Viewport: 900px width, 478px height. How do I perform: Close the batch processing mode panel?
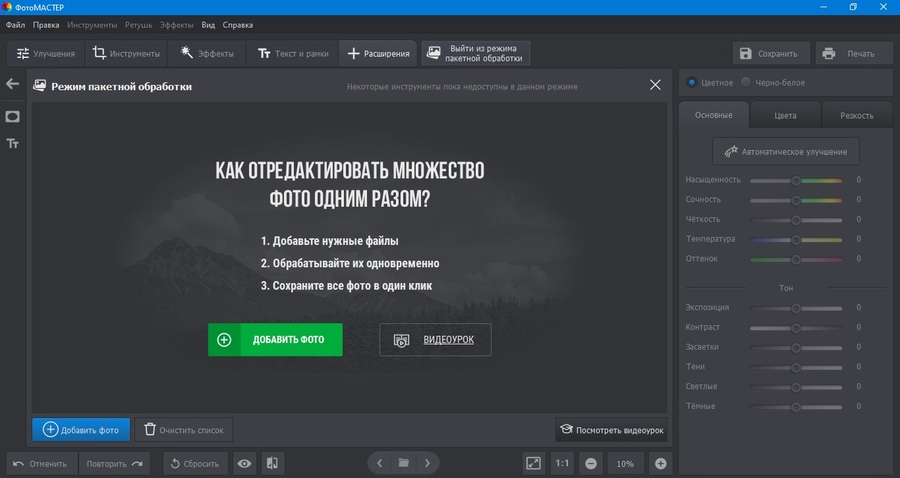[655, 85]
